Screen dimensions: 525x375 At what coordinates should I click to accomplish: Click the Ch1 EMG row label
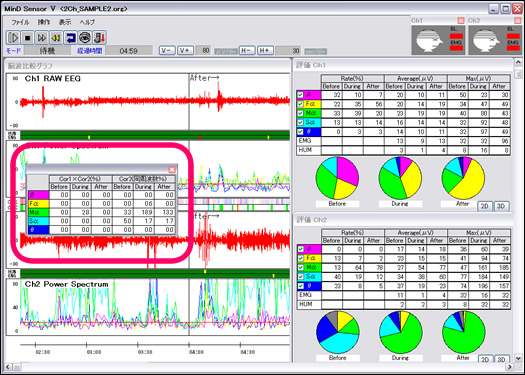click(305, 141)
